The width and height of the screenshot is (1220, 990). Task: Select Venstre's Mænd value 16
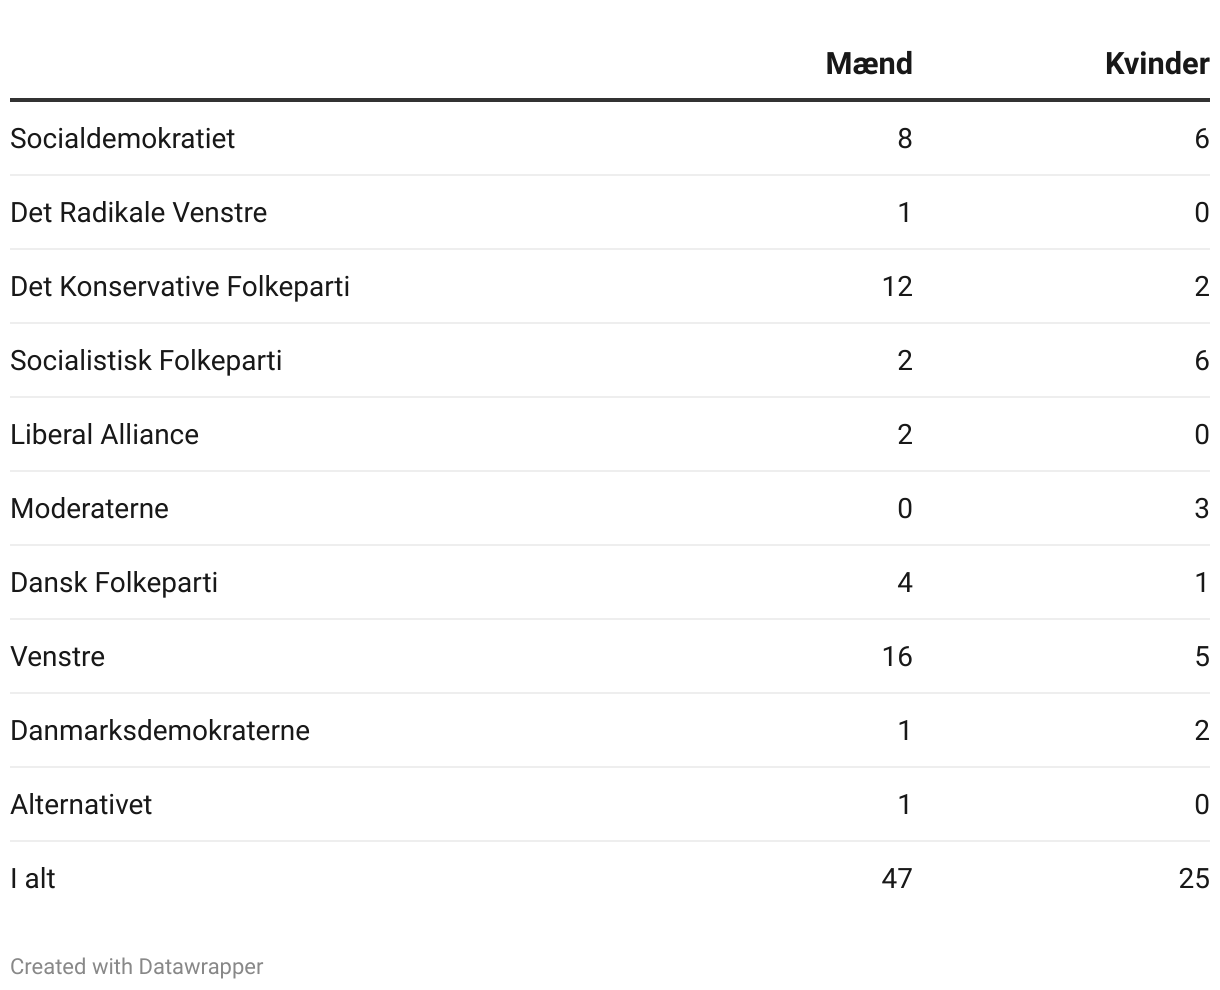point(897,656)
